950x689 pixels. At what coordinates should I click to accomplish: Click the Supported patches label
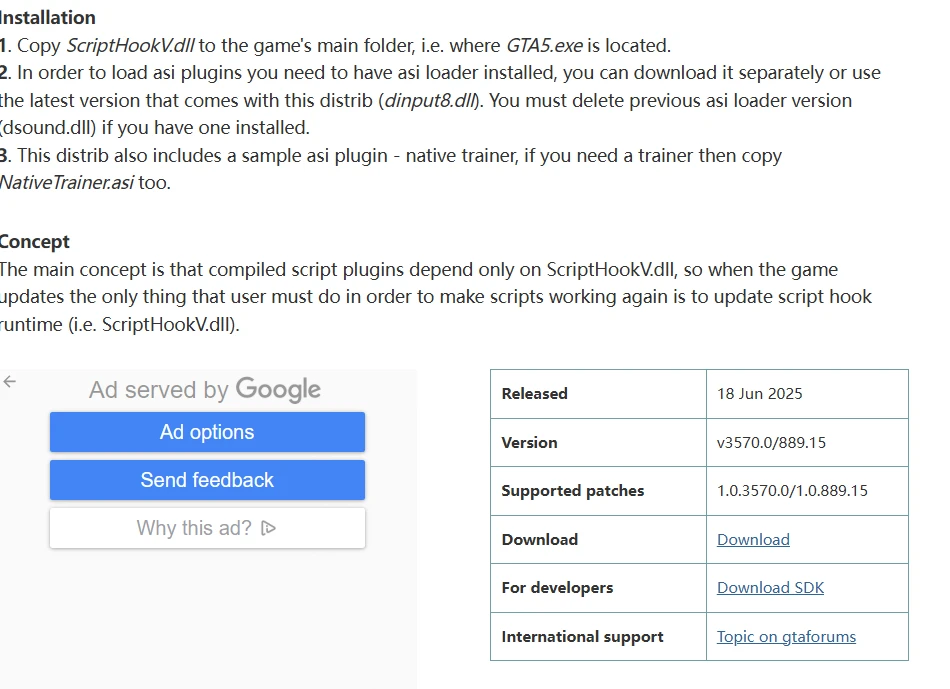coord(572,490)
